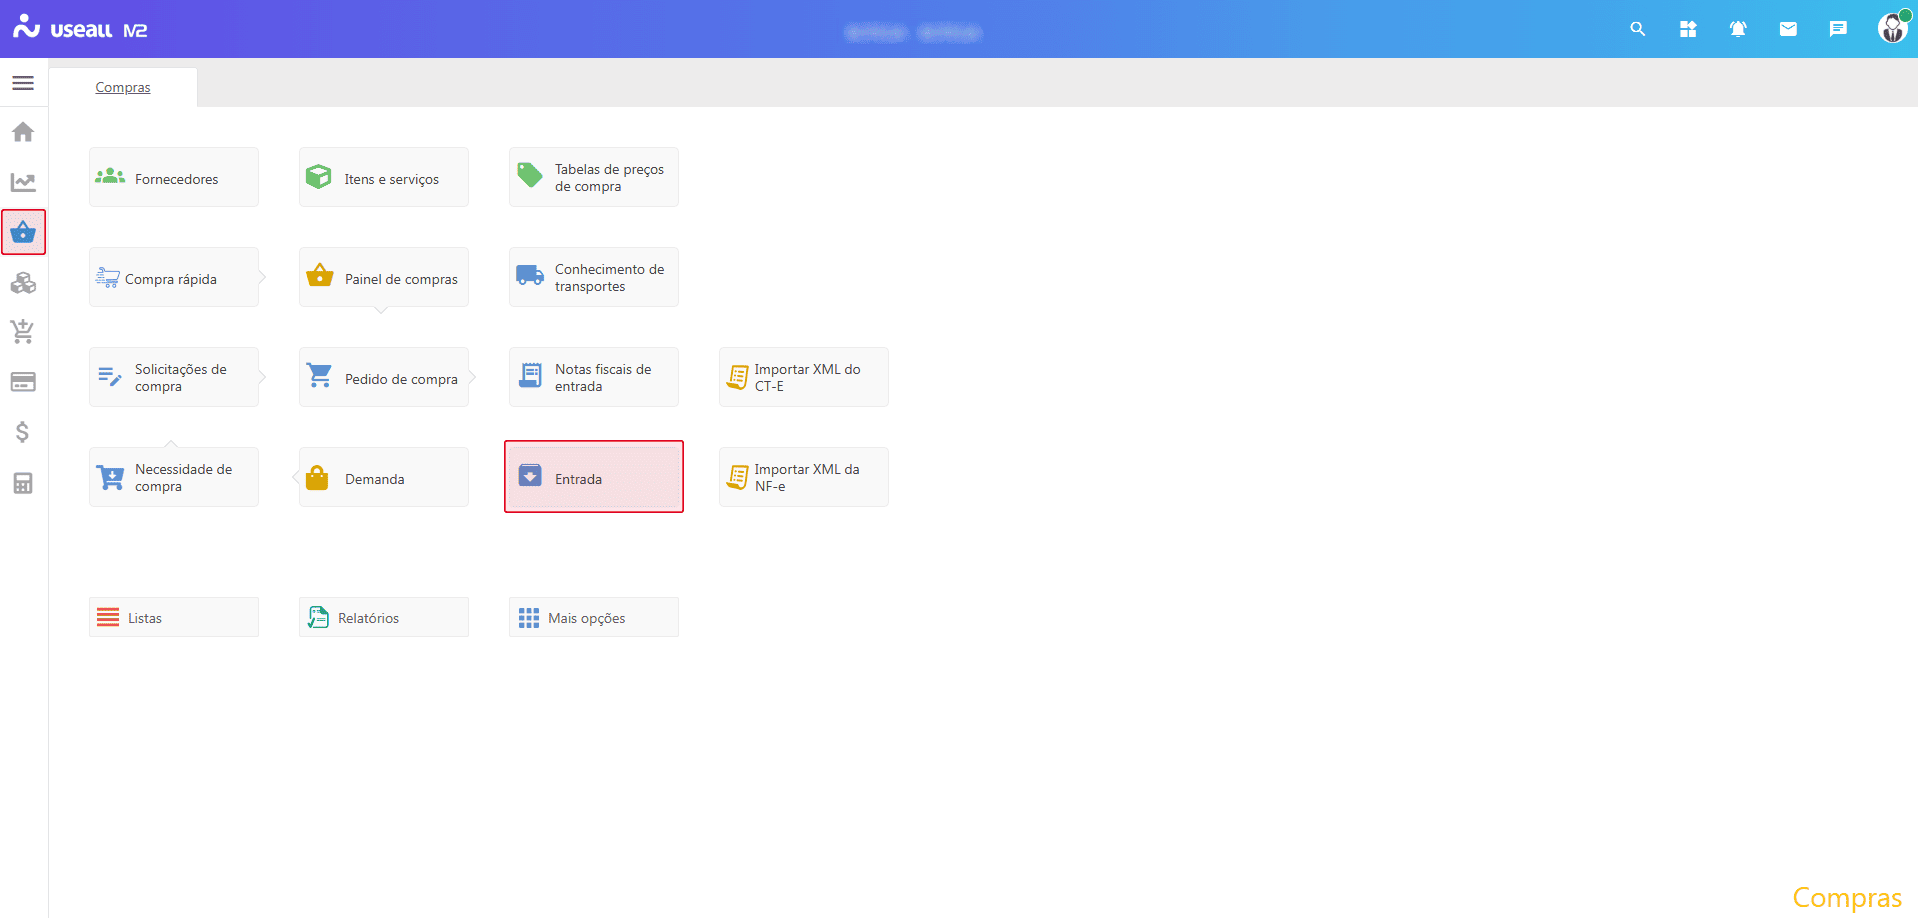The width and height of the screenshot is (1918, 918).
Task: Open the chat messages icon
Action: coord(1838,29)
